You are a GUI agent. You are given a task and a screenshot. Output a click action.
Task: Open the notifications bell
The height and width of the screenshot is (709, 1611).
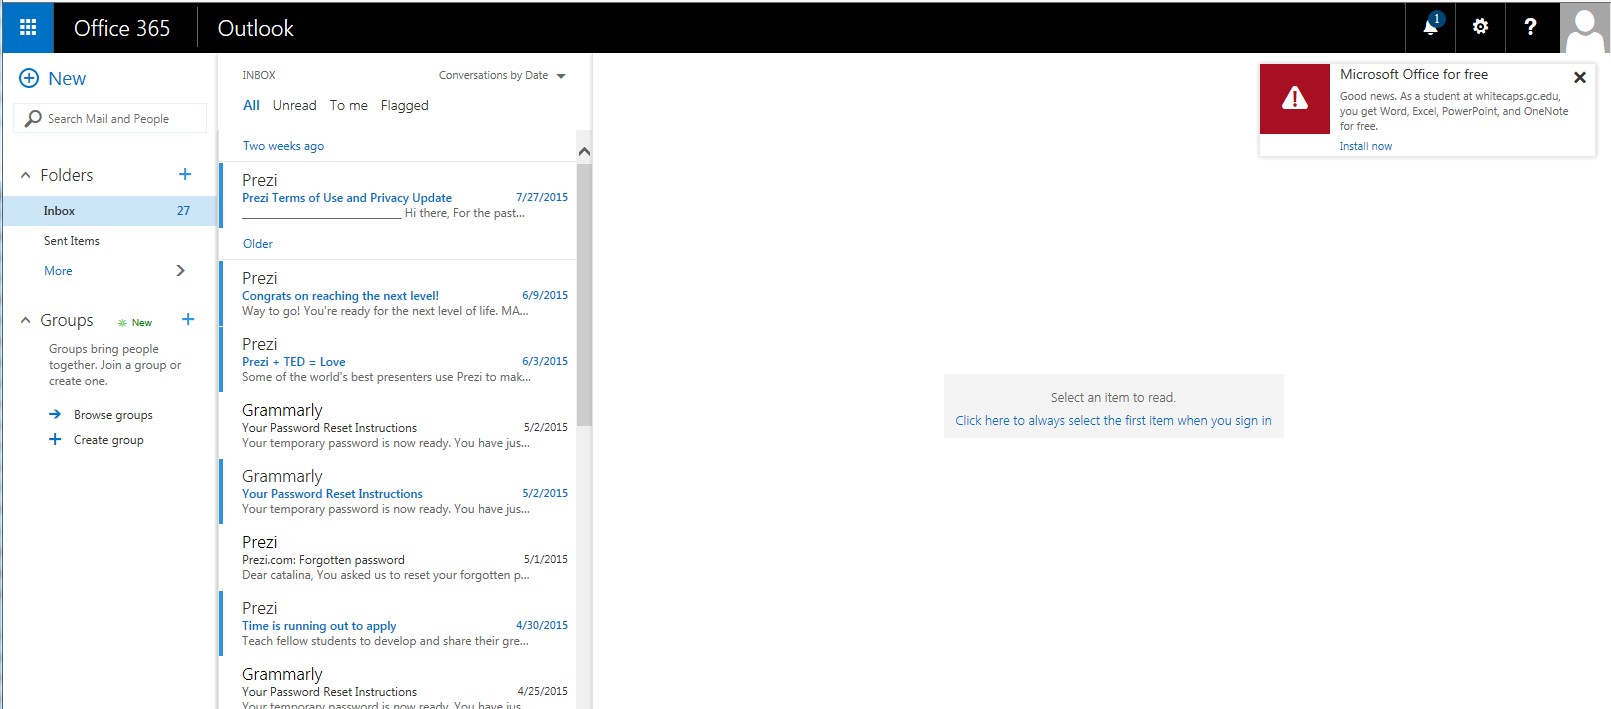coord(1431,27)
